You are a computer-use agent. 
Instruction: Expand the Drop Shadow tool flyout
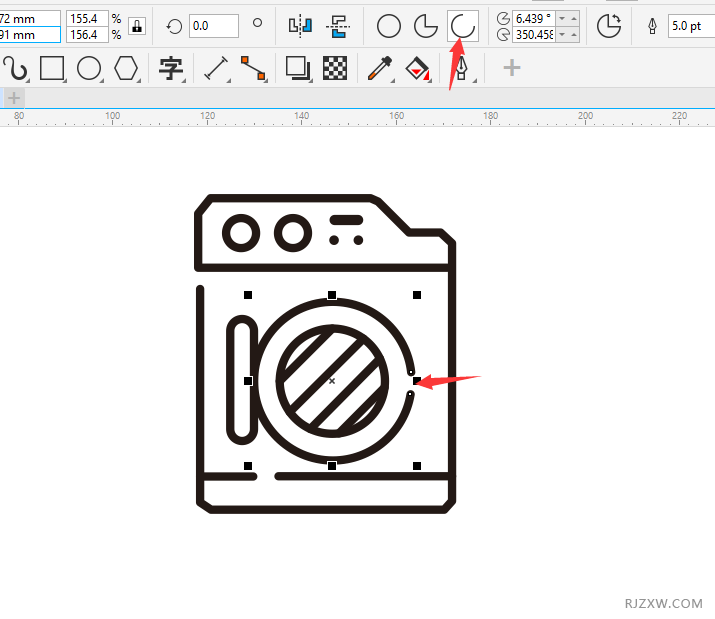(x=310, y=79)
